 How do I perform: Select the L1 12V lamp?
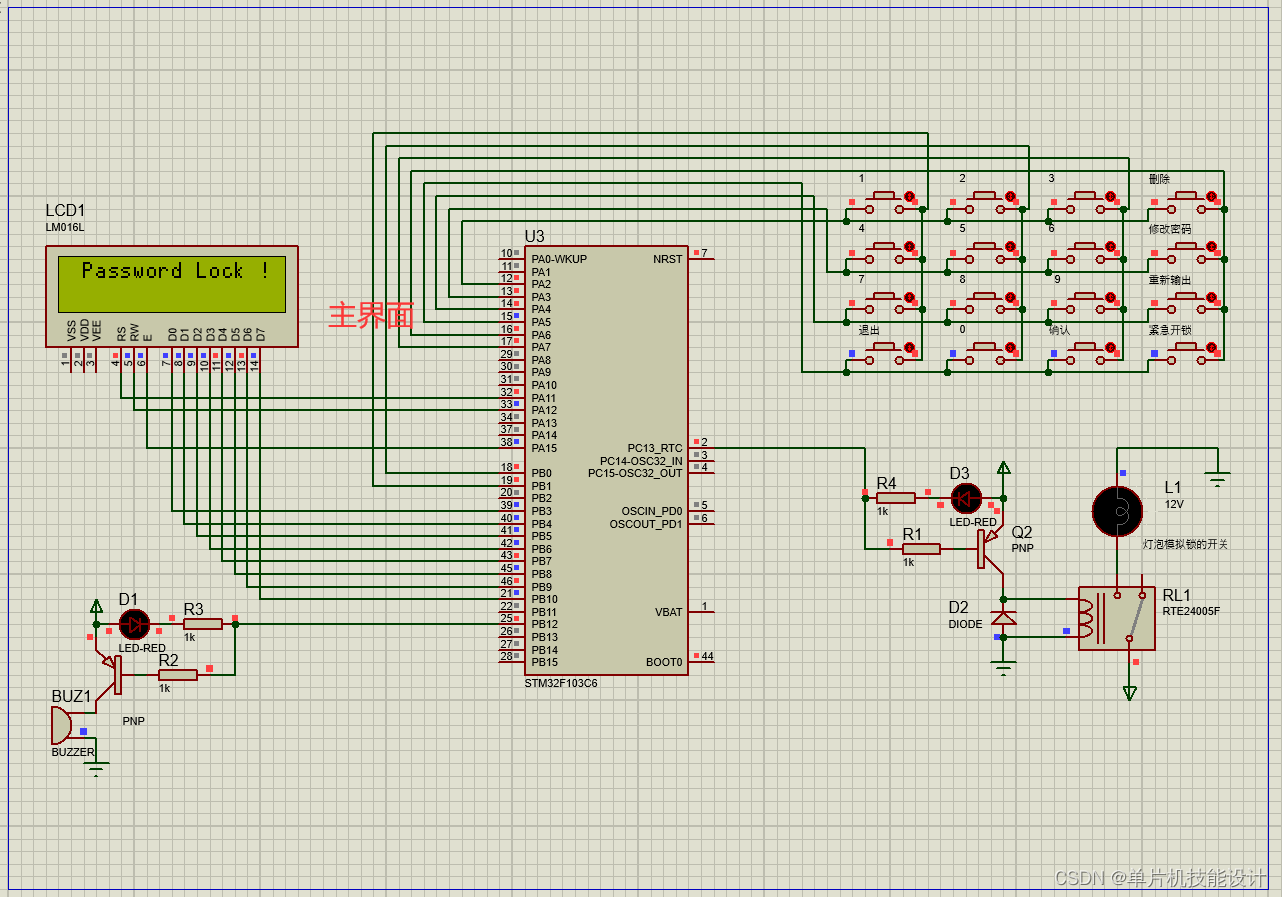pyautogui.click(x=1116, y=510)
